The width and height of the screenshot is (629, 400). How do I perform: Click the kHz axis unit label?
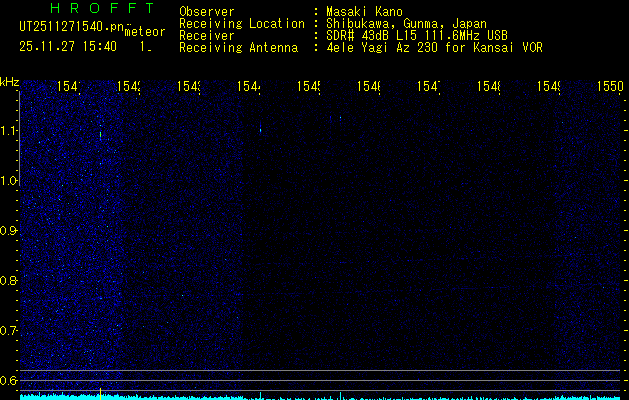click(x=10, y=82)
